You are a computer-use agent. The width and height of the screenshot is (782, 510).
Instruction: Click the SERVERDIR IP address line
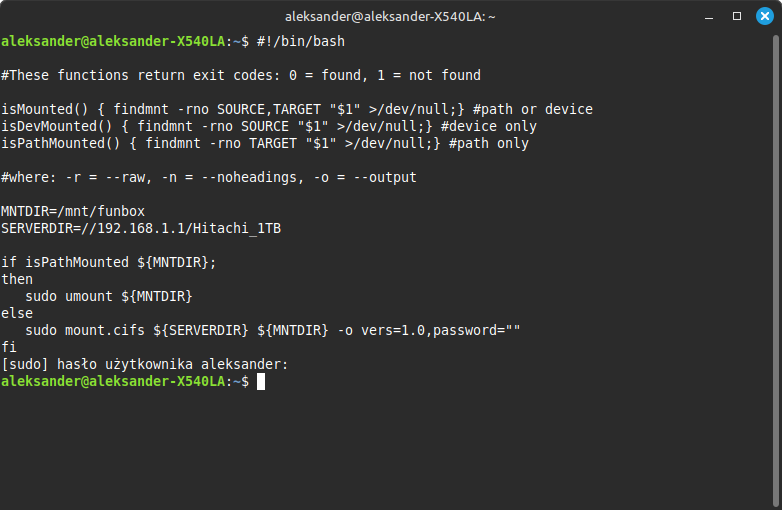pyautogui.click(x=141, y=229)
